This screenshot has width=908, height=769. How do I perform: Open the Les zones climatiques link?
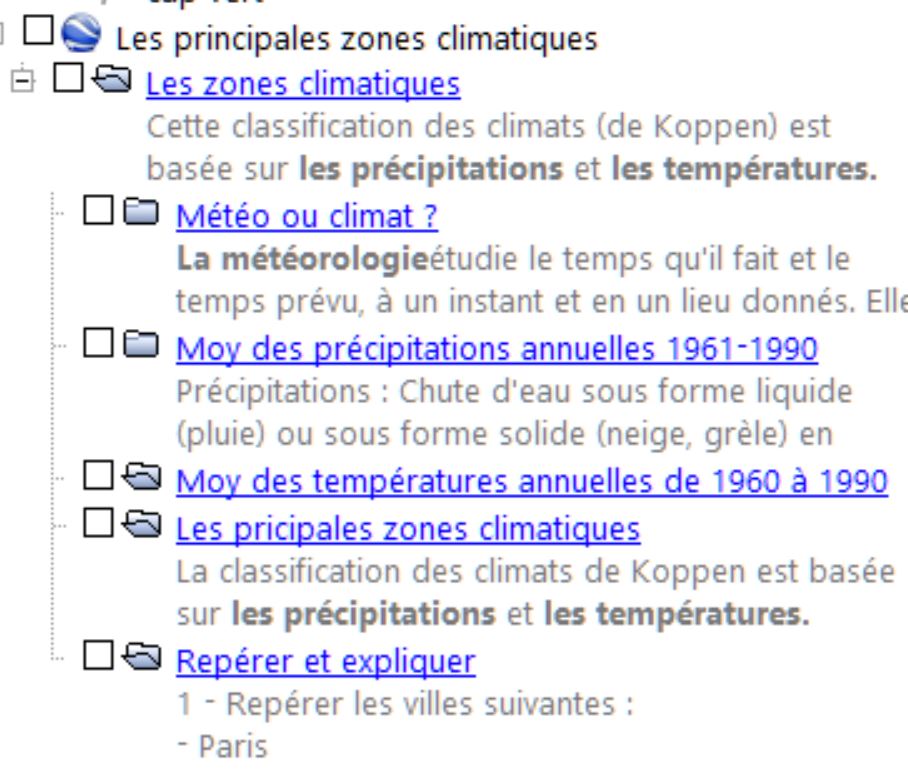(x=303, y=84)
